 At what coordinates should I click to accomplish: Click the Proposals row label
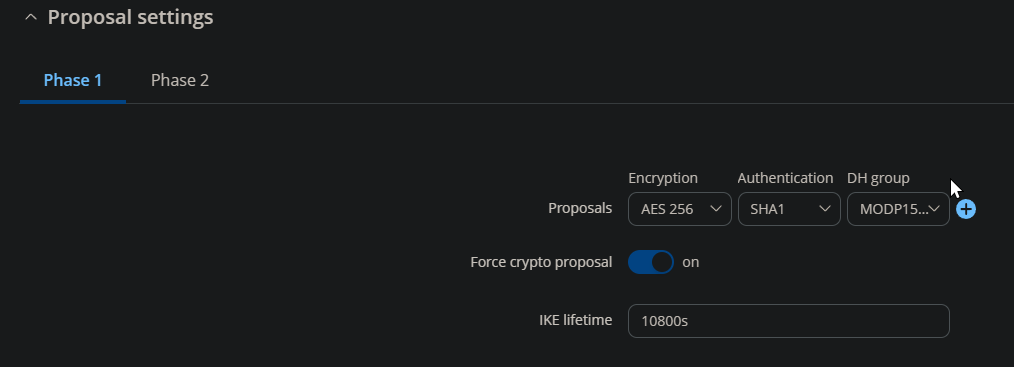[580, 208]
